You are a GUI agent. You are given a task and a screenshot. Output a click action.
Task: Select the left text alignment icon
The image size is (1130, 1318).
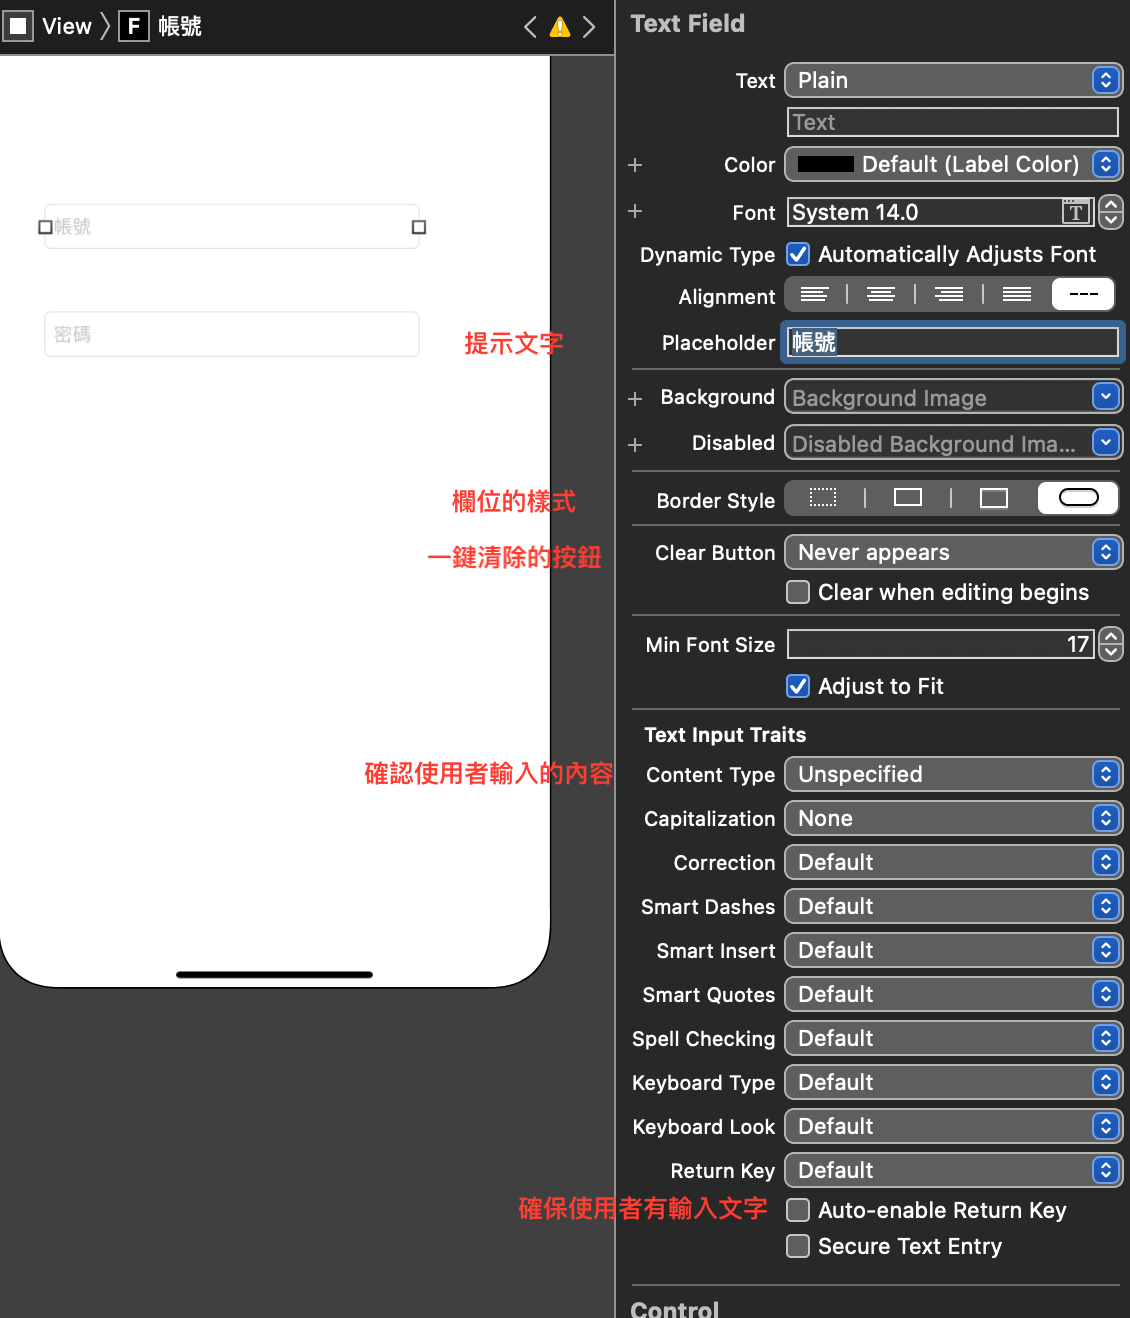815,293
